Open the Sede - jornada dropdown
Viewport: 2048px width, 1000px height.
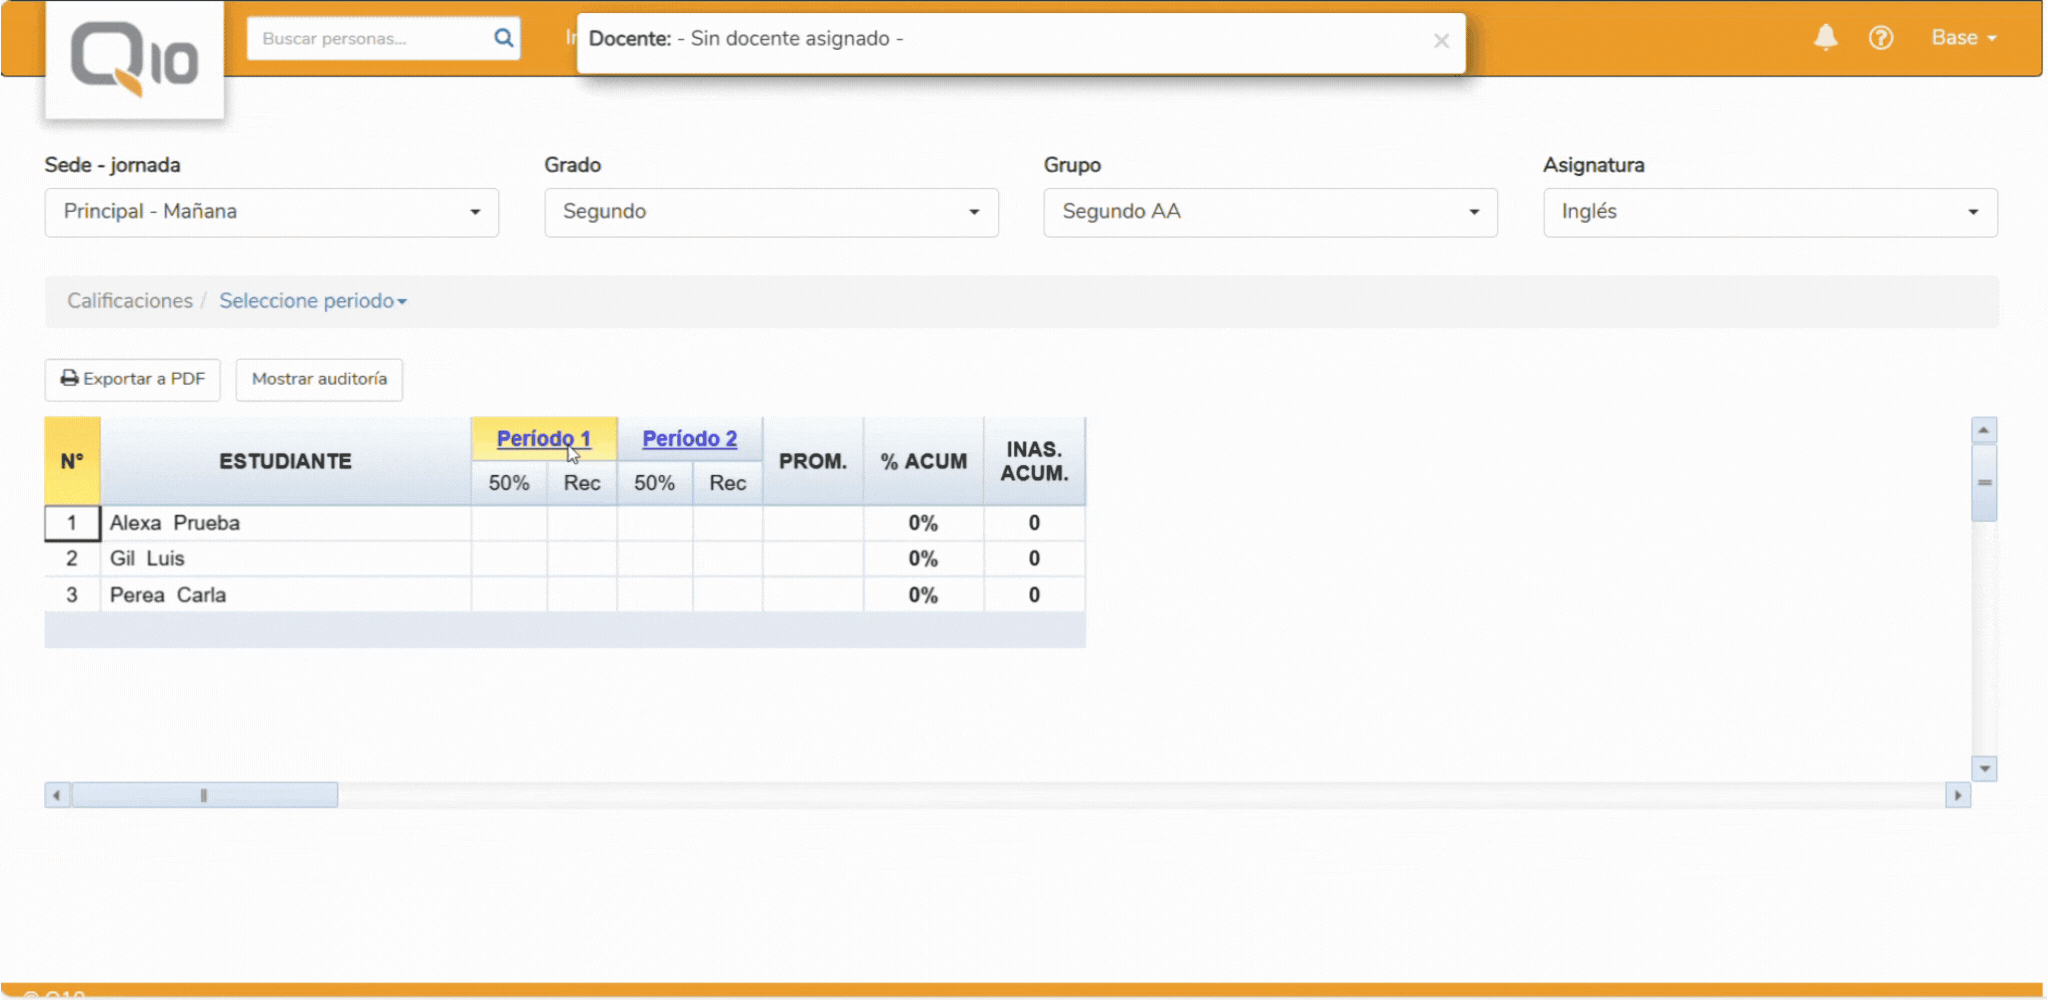tap(271, 212)
